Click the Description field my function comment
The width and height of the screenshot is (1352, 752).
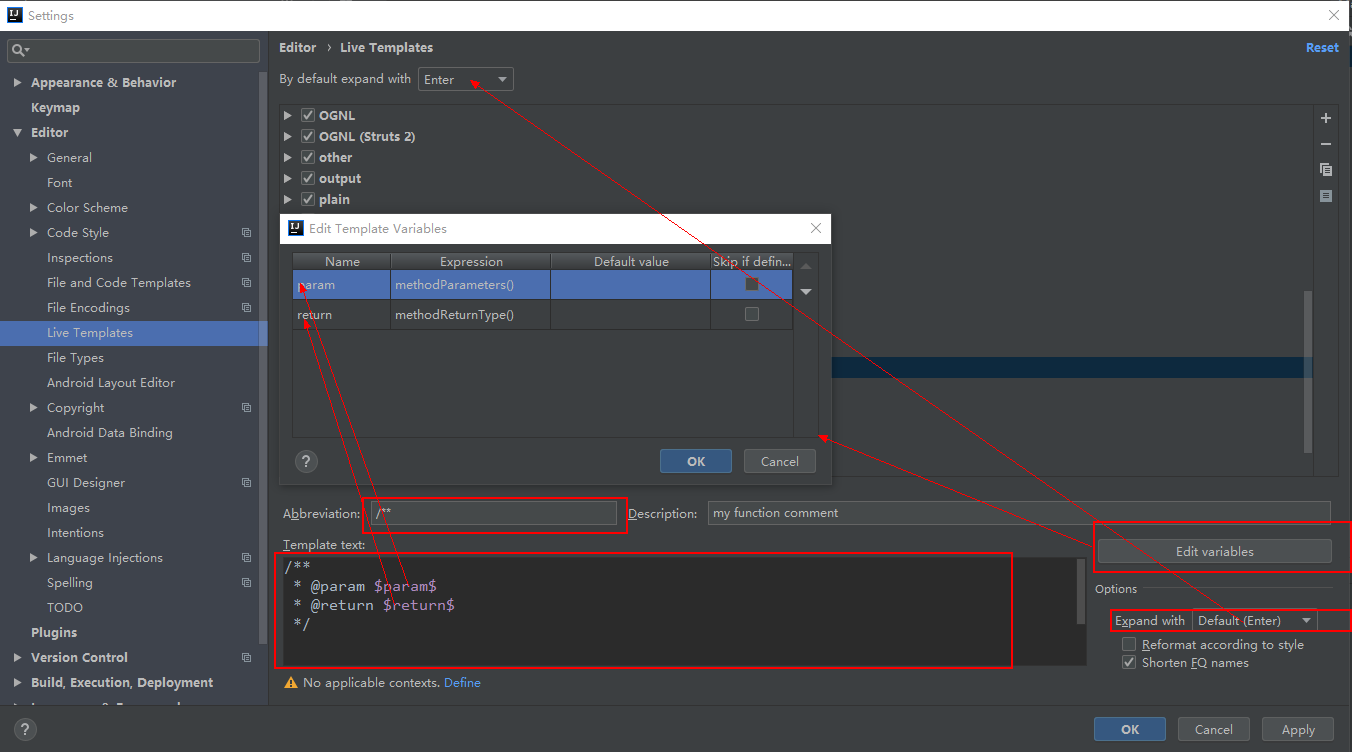click(1019, 513)
